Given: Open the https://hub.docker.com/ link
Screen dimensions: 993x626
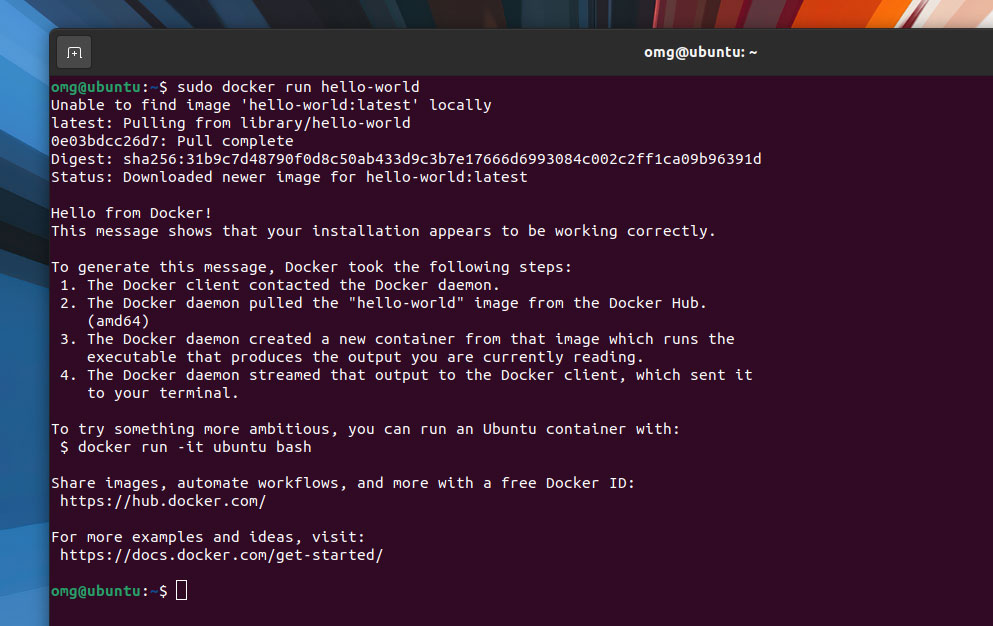Looking at the screenshot, I should tap(163, 501).
